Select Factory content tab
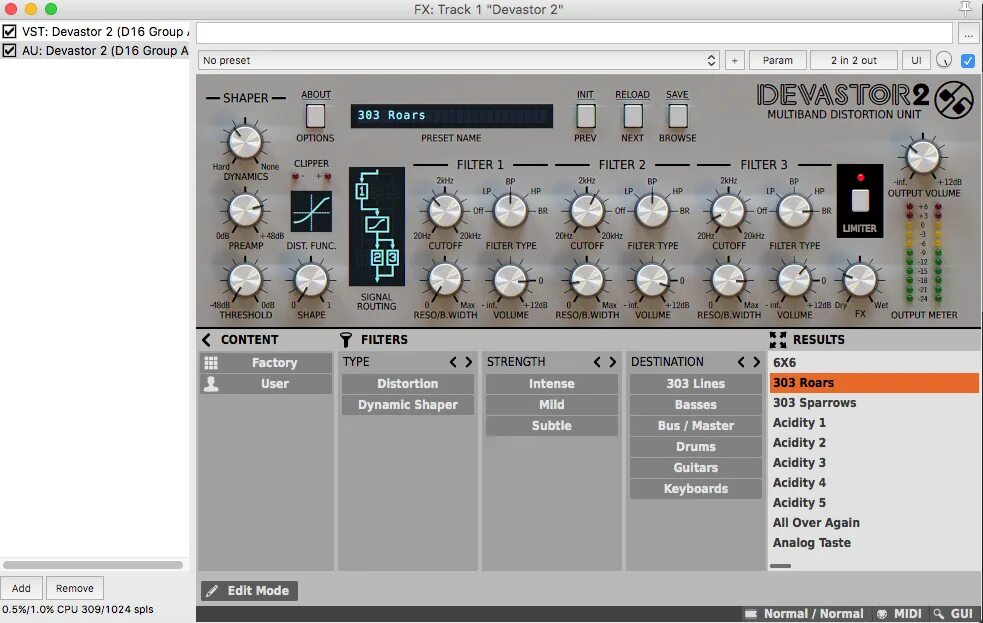This screenshot has height=623, width=983. point(266,363)
